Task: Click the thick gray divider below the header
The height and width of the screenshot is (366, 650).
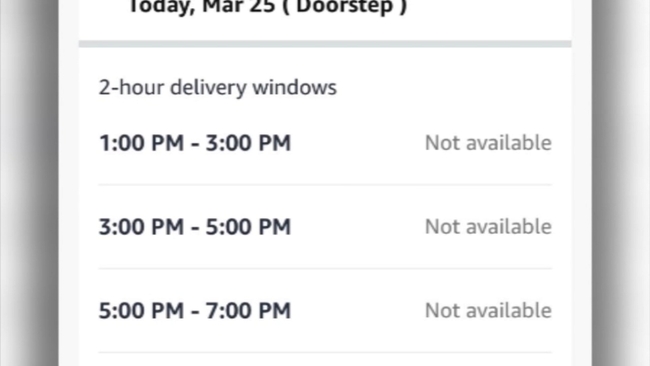Action: click(x=325, y=44)
